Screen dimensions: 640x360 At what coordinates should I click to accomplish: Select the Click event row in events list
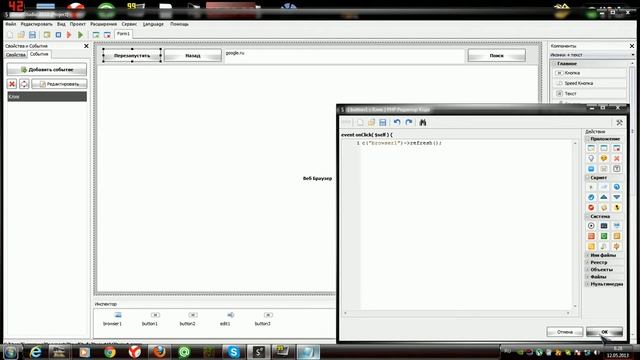[47, 97]
